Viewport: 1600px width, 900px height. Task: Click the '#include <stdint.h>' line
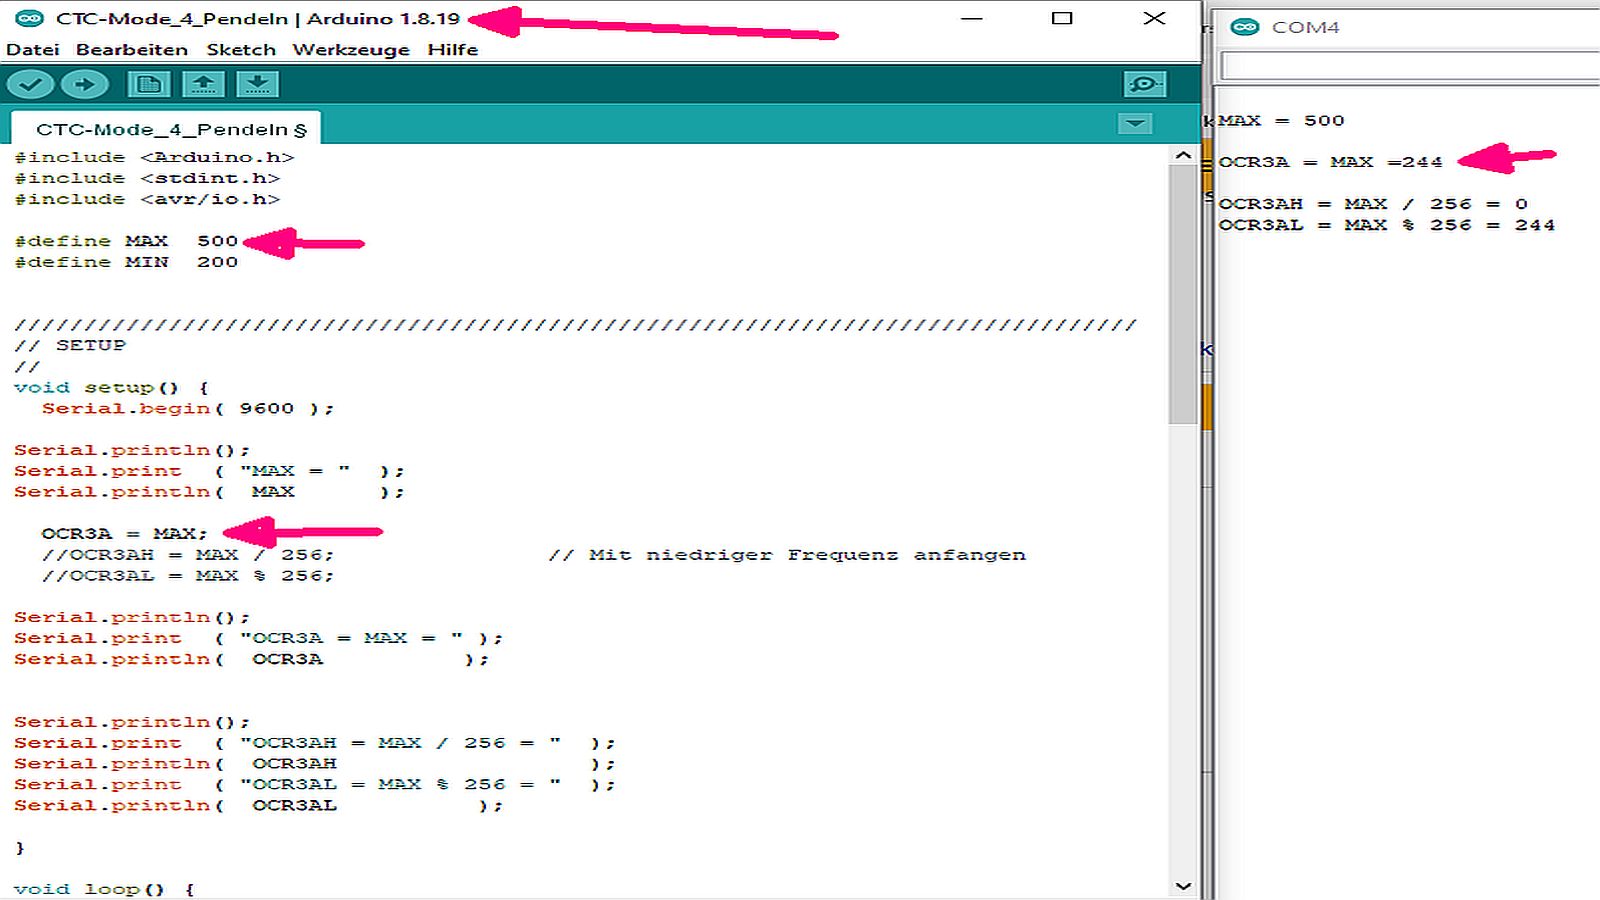coord(147,178)
